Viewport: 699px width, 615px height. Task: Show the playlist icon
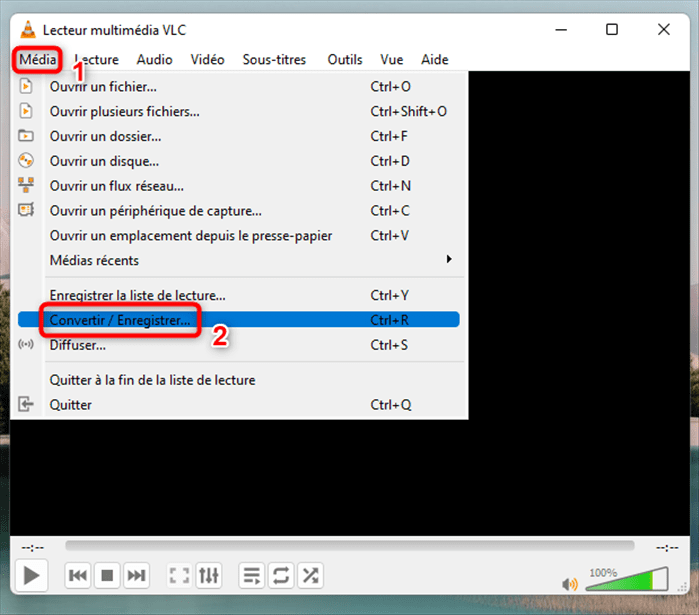point(252,575)
